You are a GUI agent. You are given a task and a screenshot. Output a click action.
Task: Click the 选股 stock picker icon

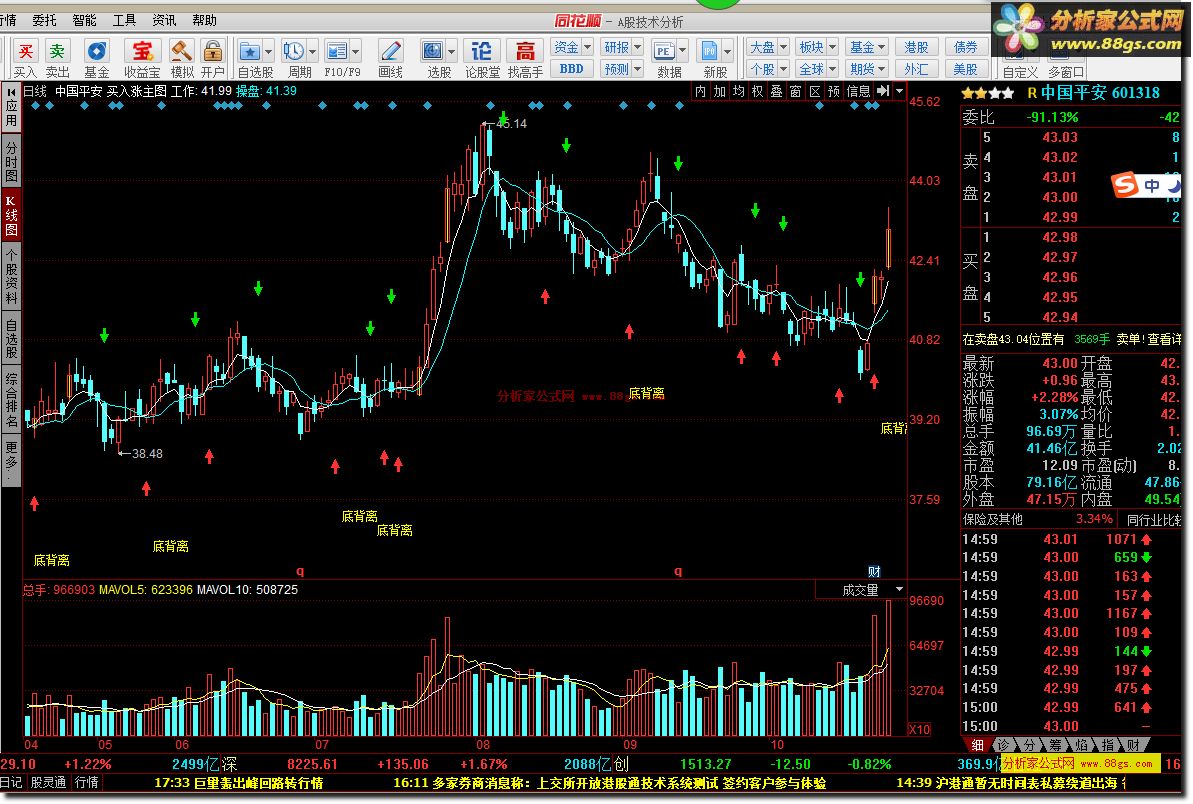click(x=433, y=52)
